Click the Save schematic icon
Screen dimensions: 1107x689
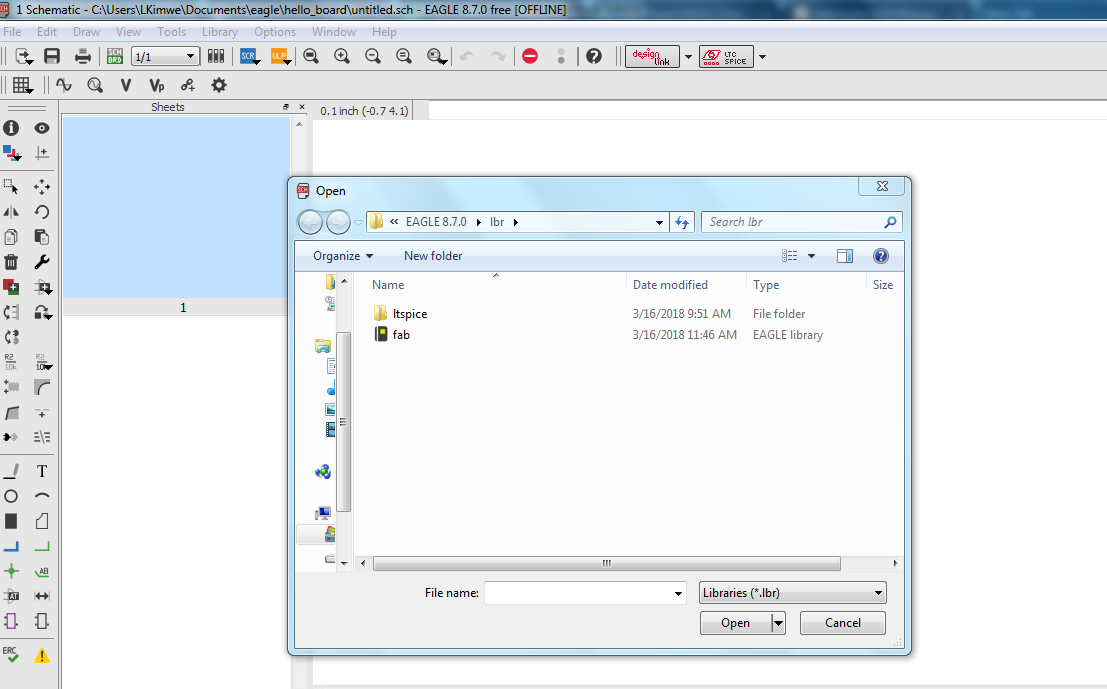pyautogui.click(x=52, y=56)
